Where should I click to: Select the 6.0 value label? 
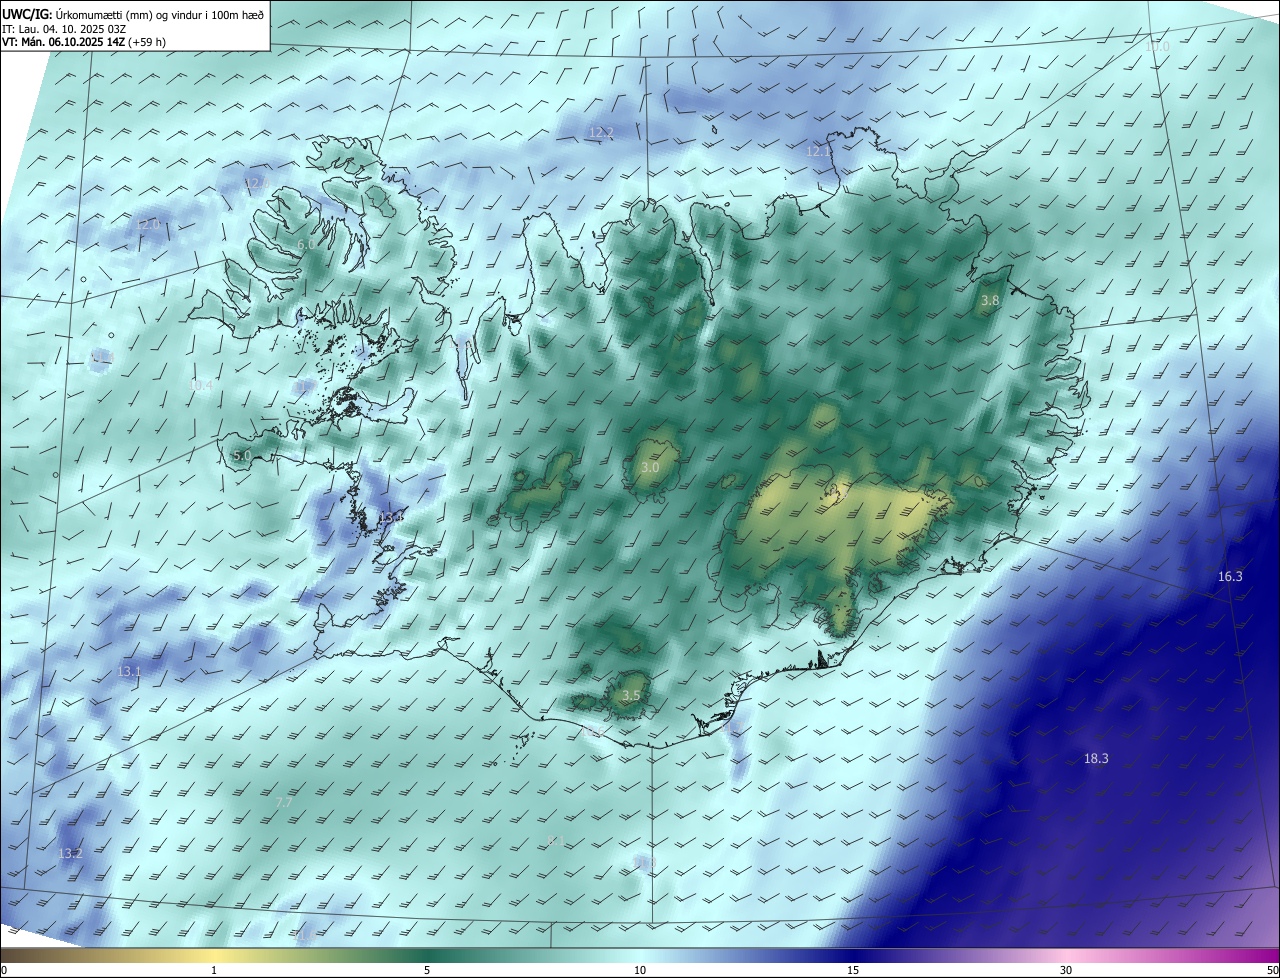tap(307, 244)
